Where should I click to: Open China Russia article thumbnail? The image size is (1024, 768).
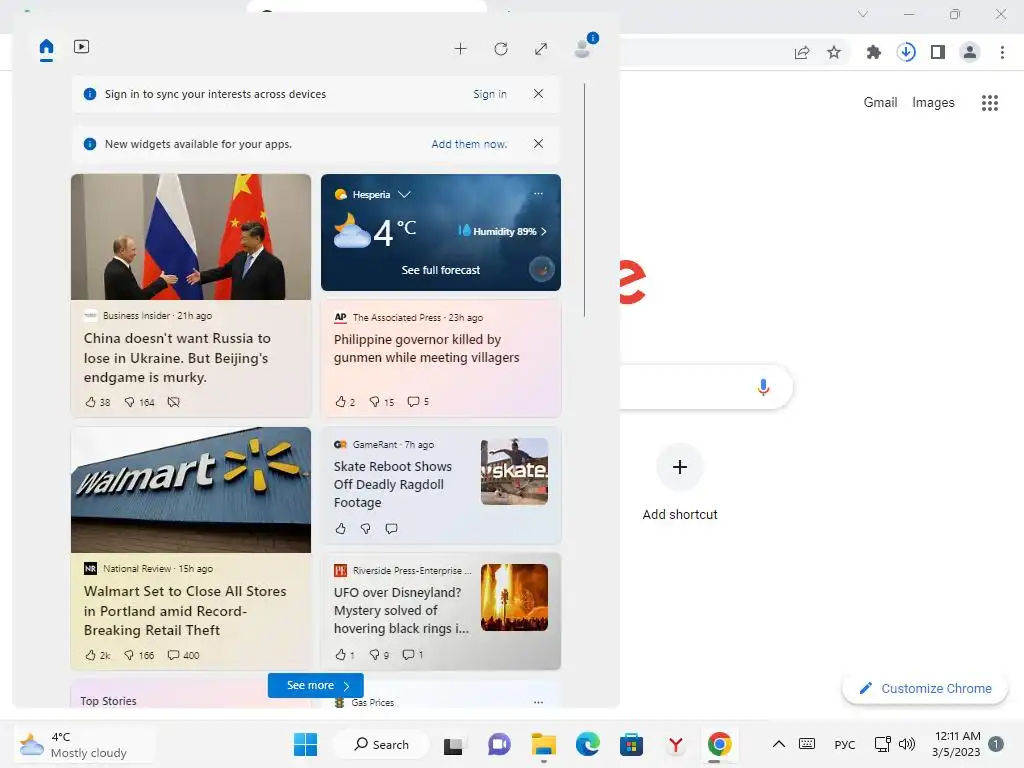191,236
